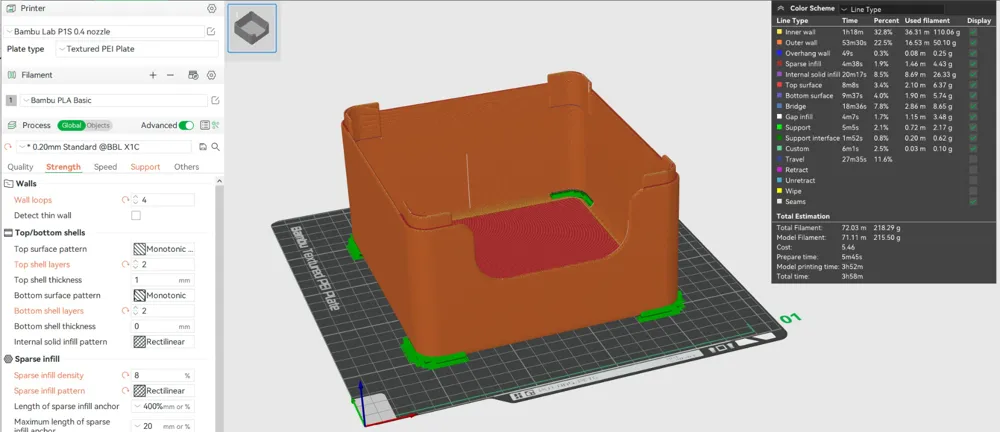
Task: Switch to the Support tab
Action: click(145, 167)
